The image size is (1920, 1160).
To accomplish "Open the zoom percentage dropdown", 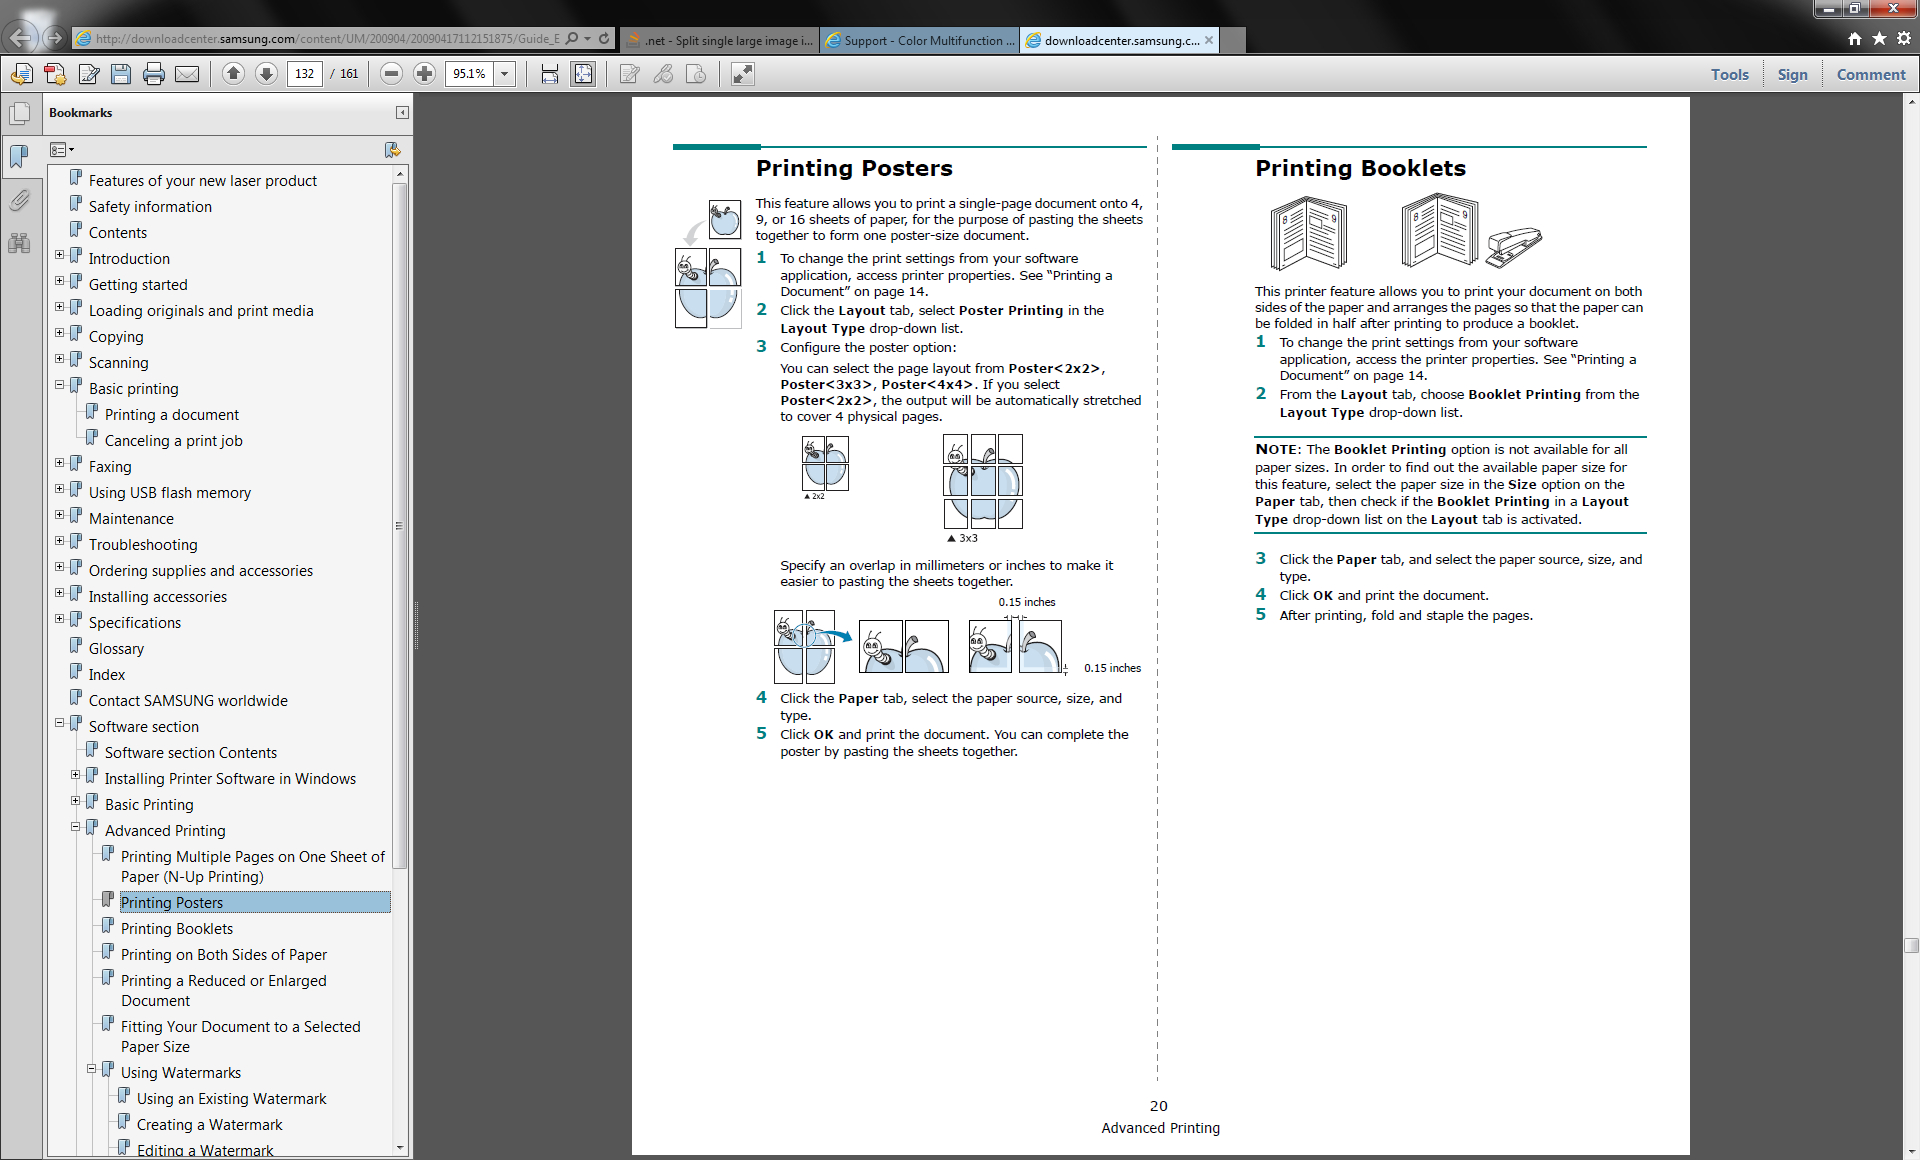I will pos(505,73).
